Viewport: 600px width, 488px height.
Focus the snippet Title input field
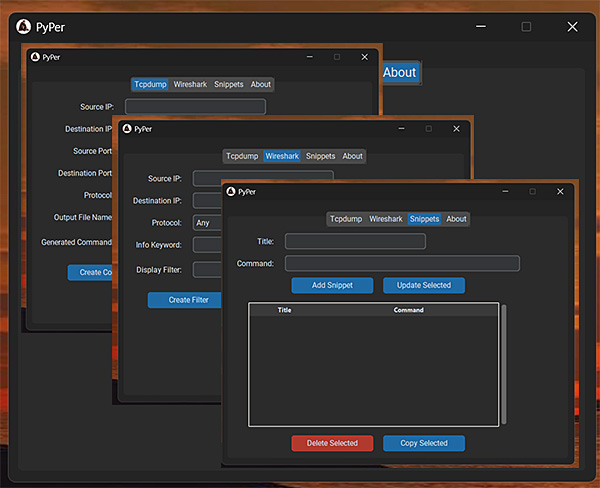tap(355, 242)
